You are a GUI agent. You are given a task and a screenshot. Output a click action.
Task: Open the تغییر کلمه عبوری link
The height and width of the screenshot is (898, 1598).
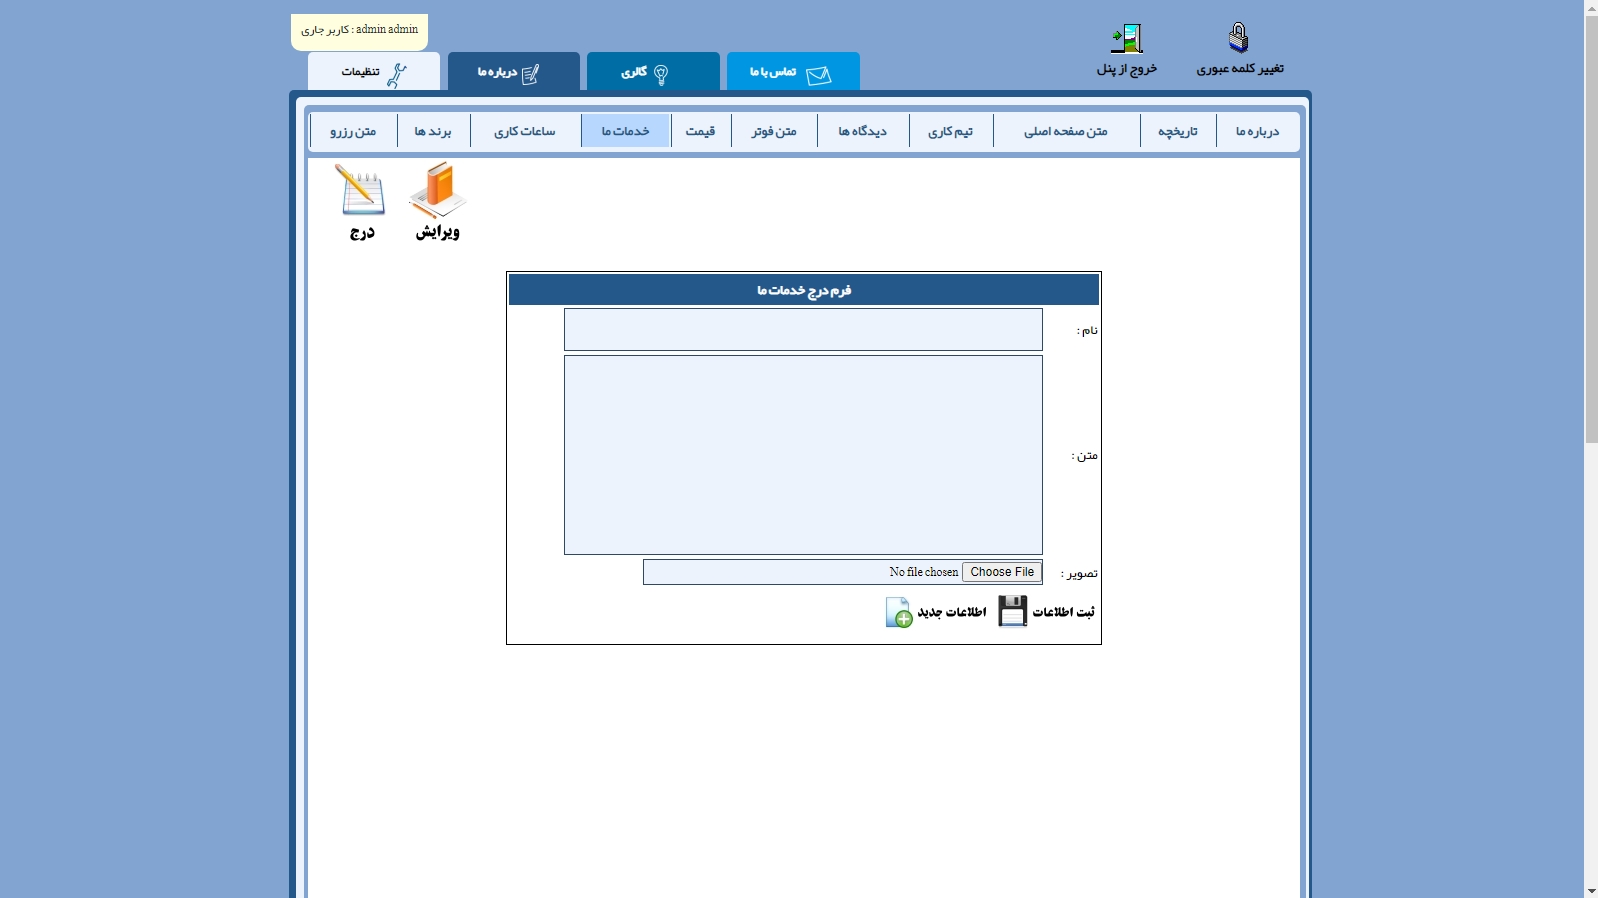coord(1240,69)
